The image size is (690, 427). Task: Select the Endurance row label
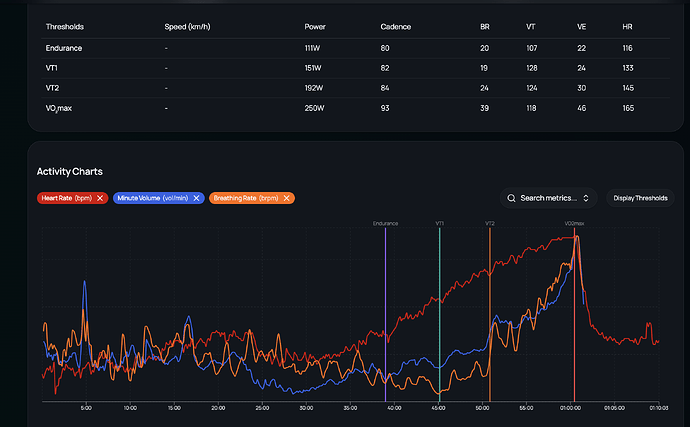(x=64, y=48)
